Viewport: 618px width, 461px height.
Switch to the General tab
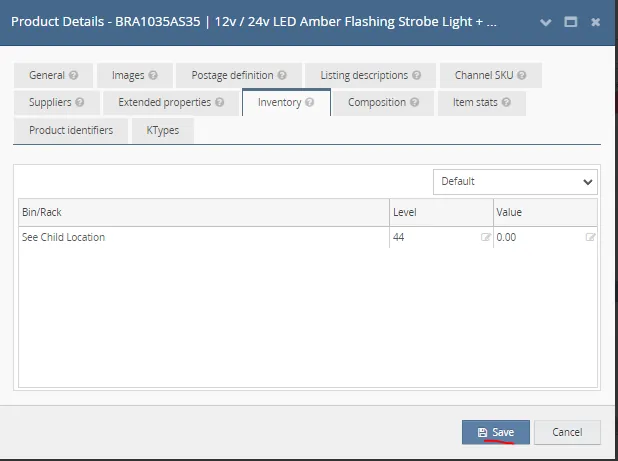53,75
